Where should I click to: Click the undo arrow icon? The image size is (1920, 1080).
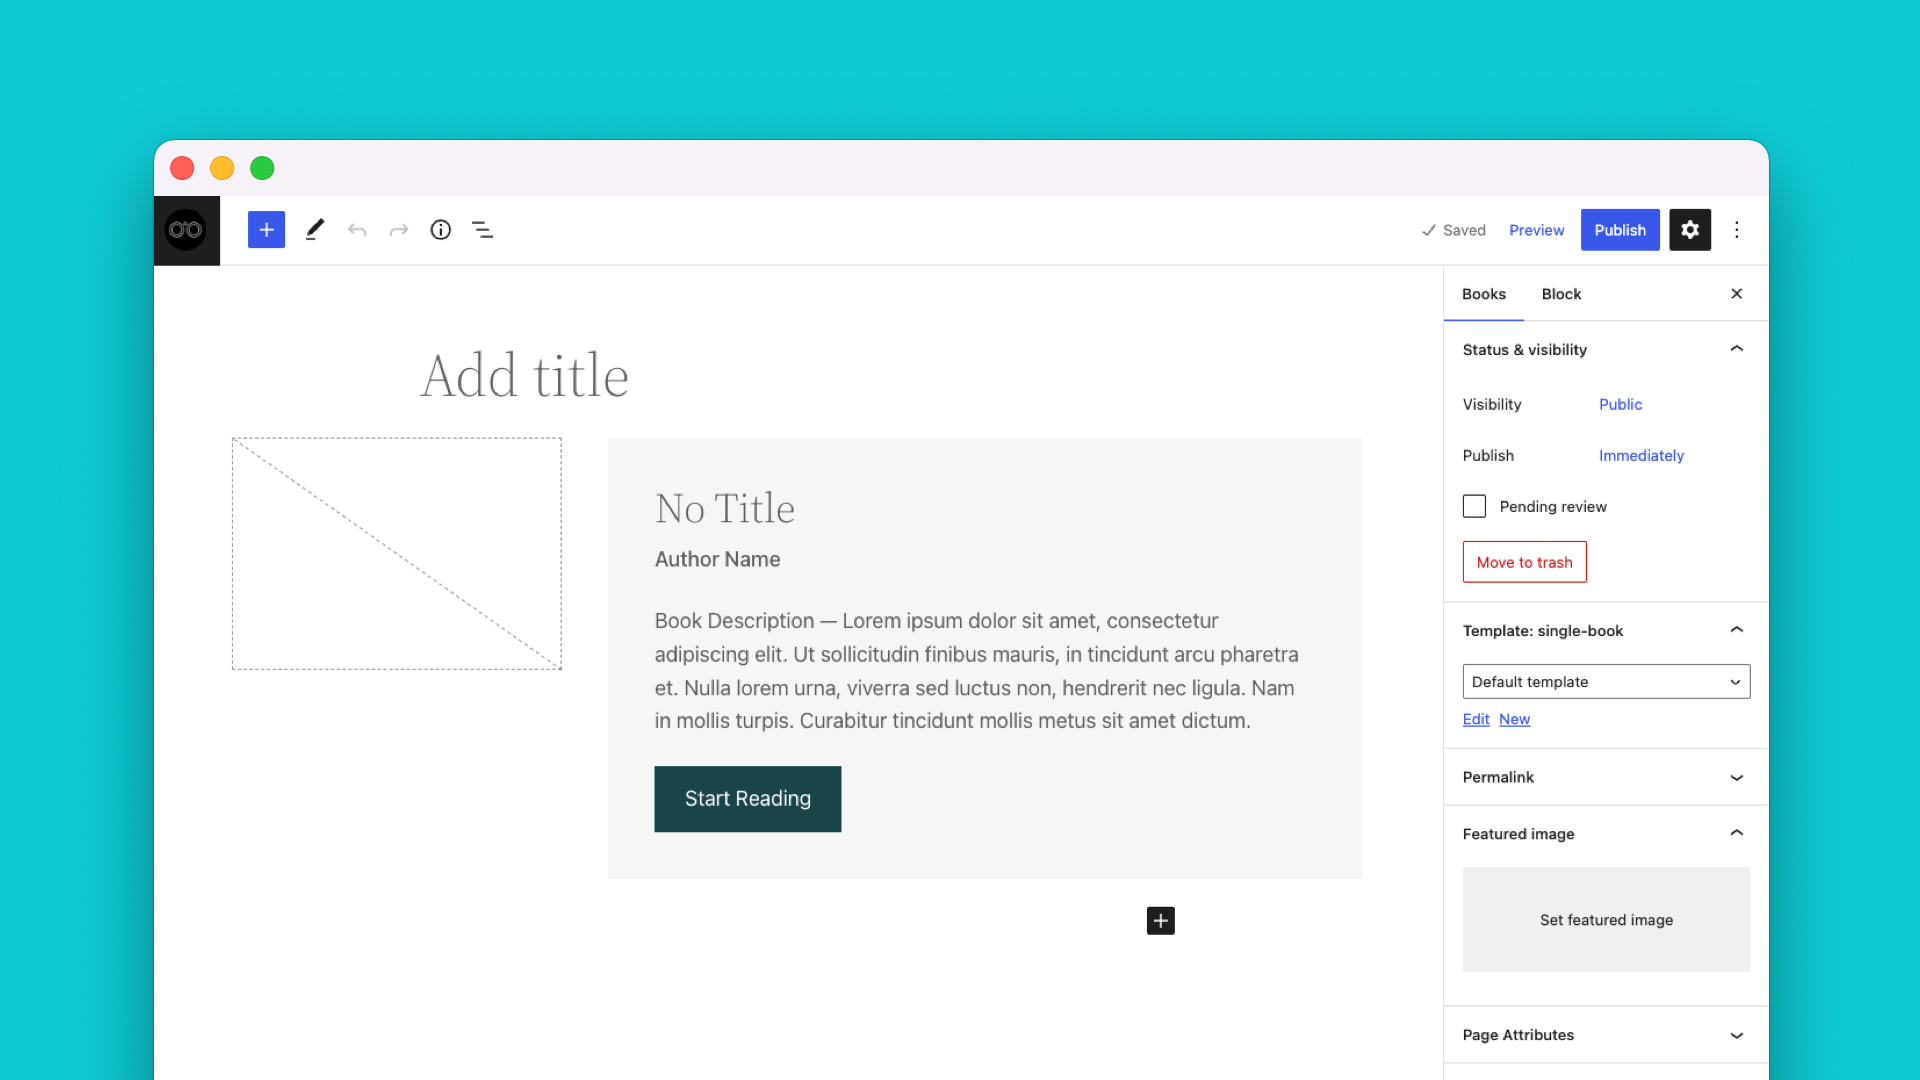tap(356, 229)
